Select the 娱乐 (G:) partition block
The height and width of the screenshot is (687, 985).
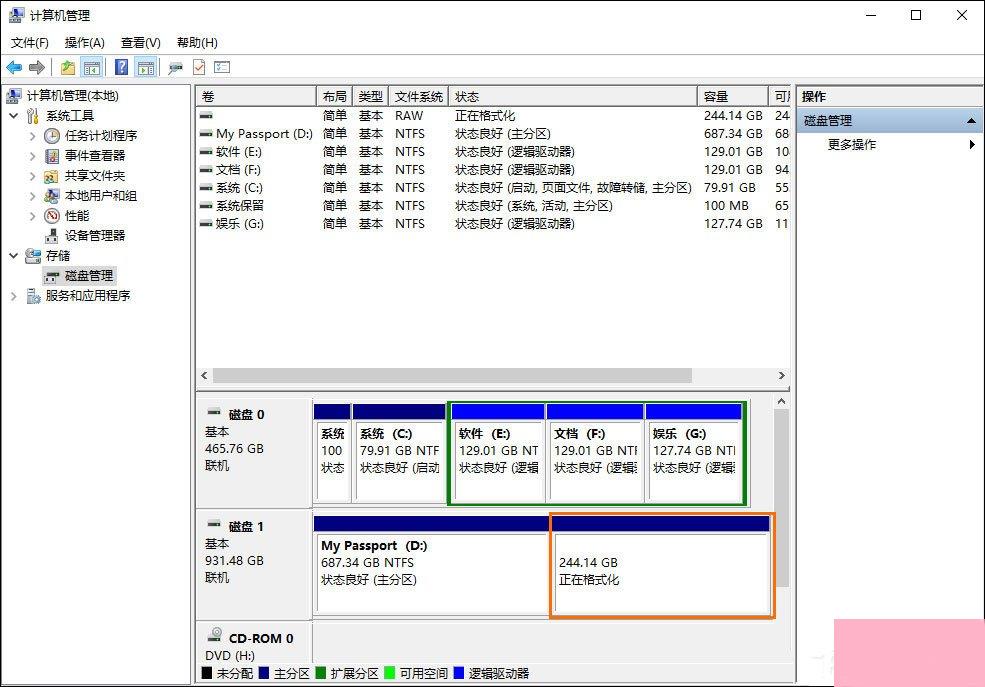(x=694, y=453)
